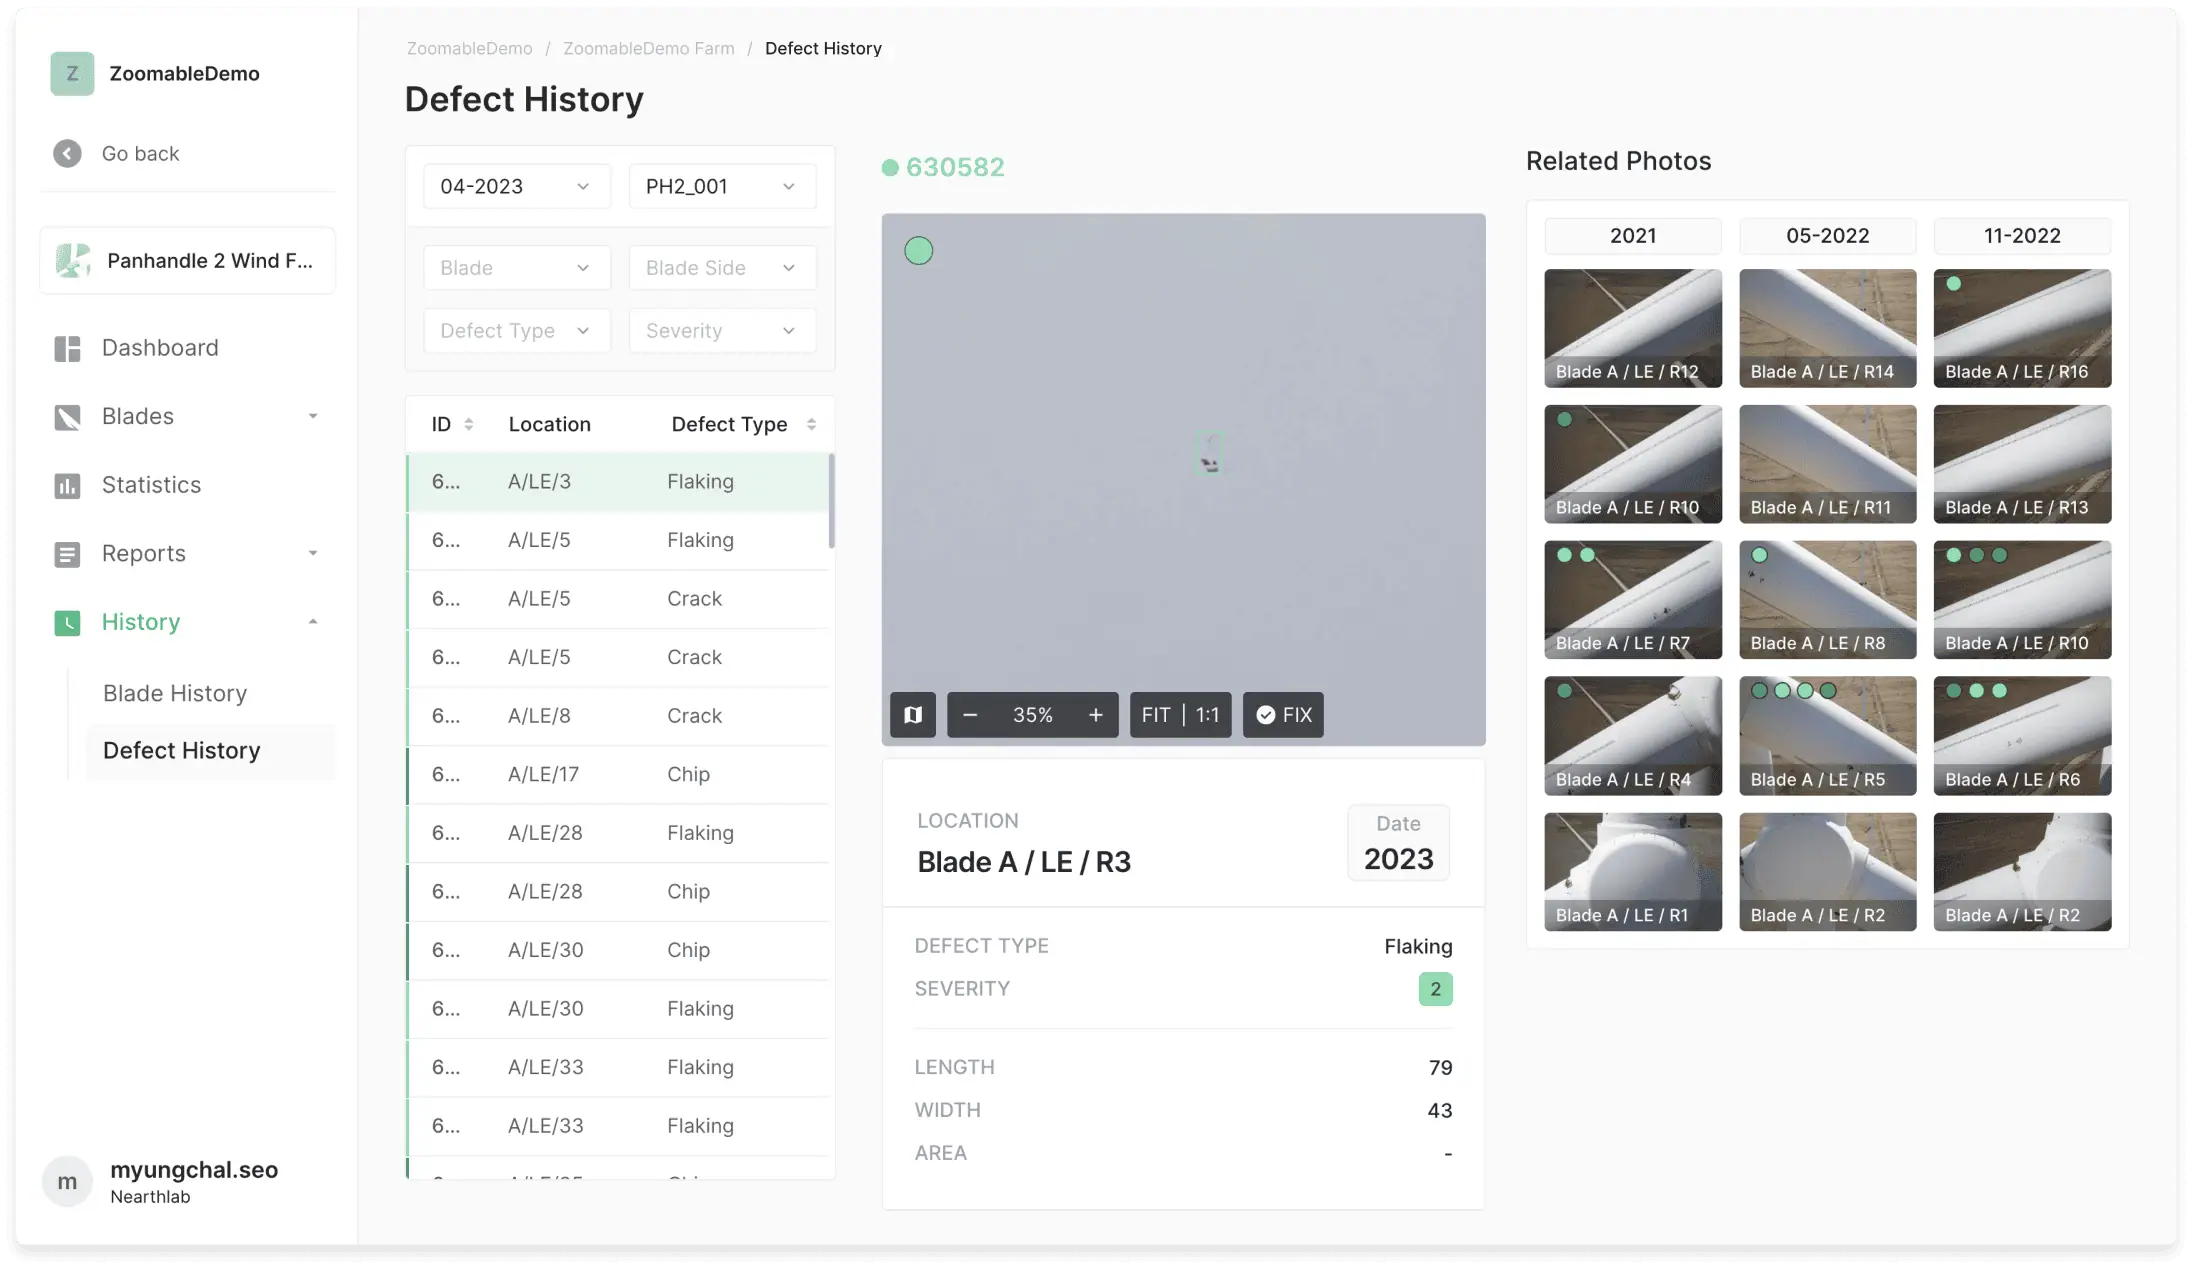This screenshot has height=1269, width=2192.
Task: Open the Severity filter dropdown
Action: [722, 331]
